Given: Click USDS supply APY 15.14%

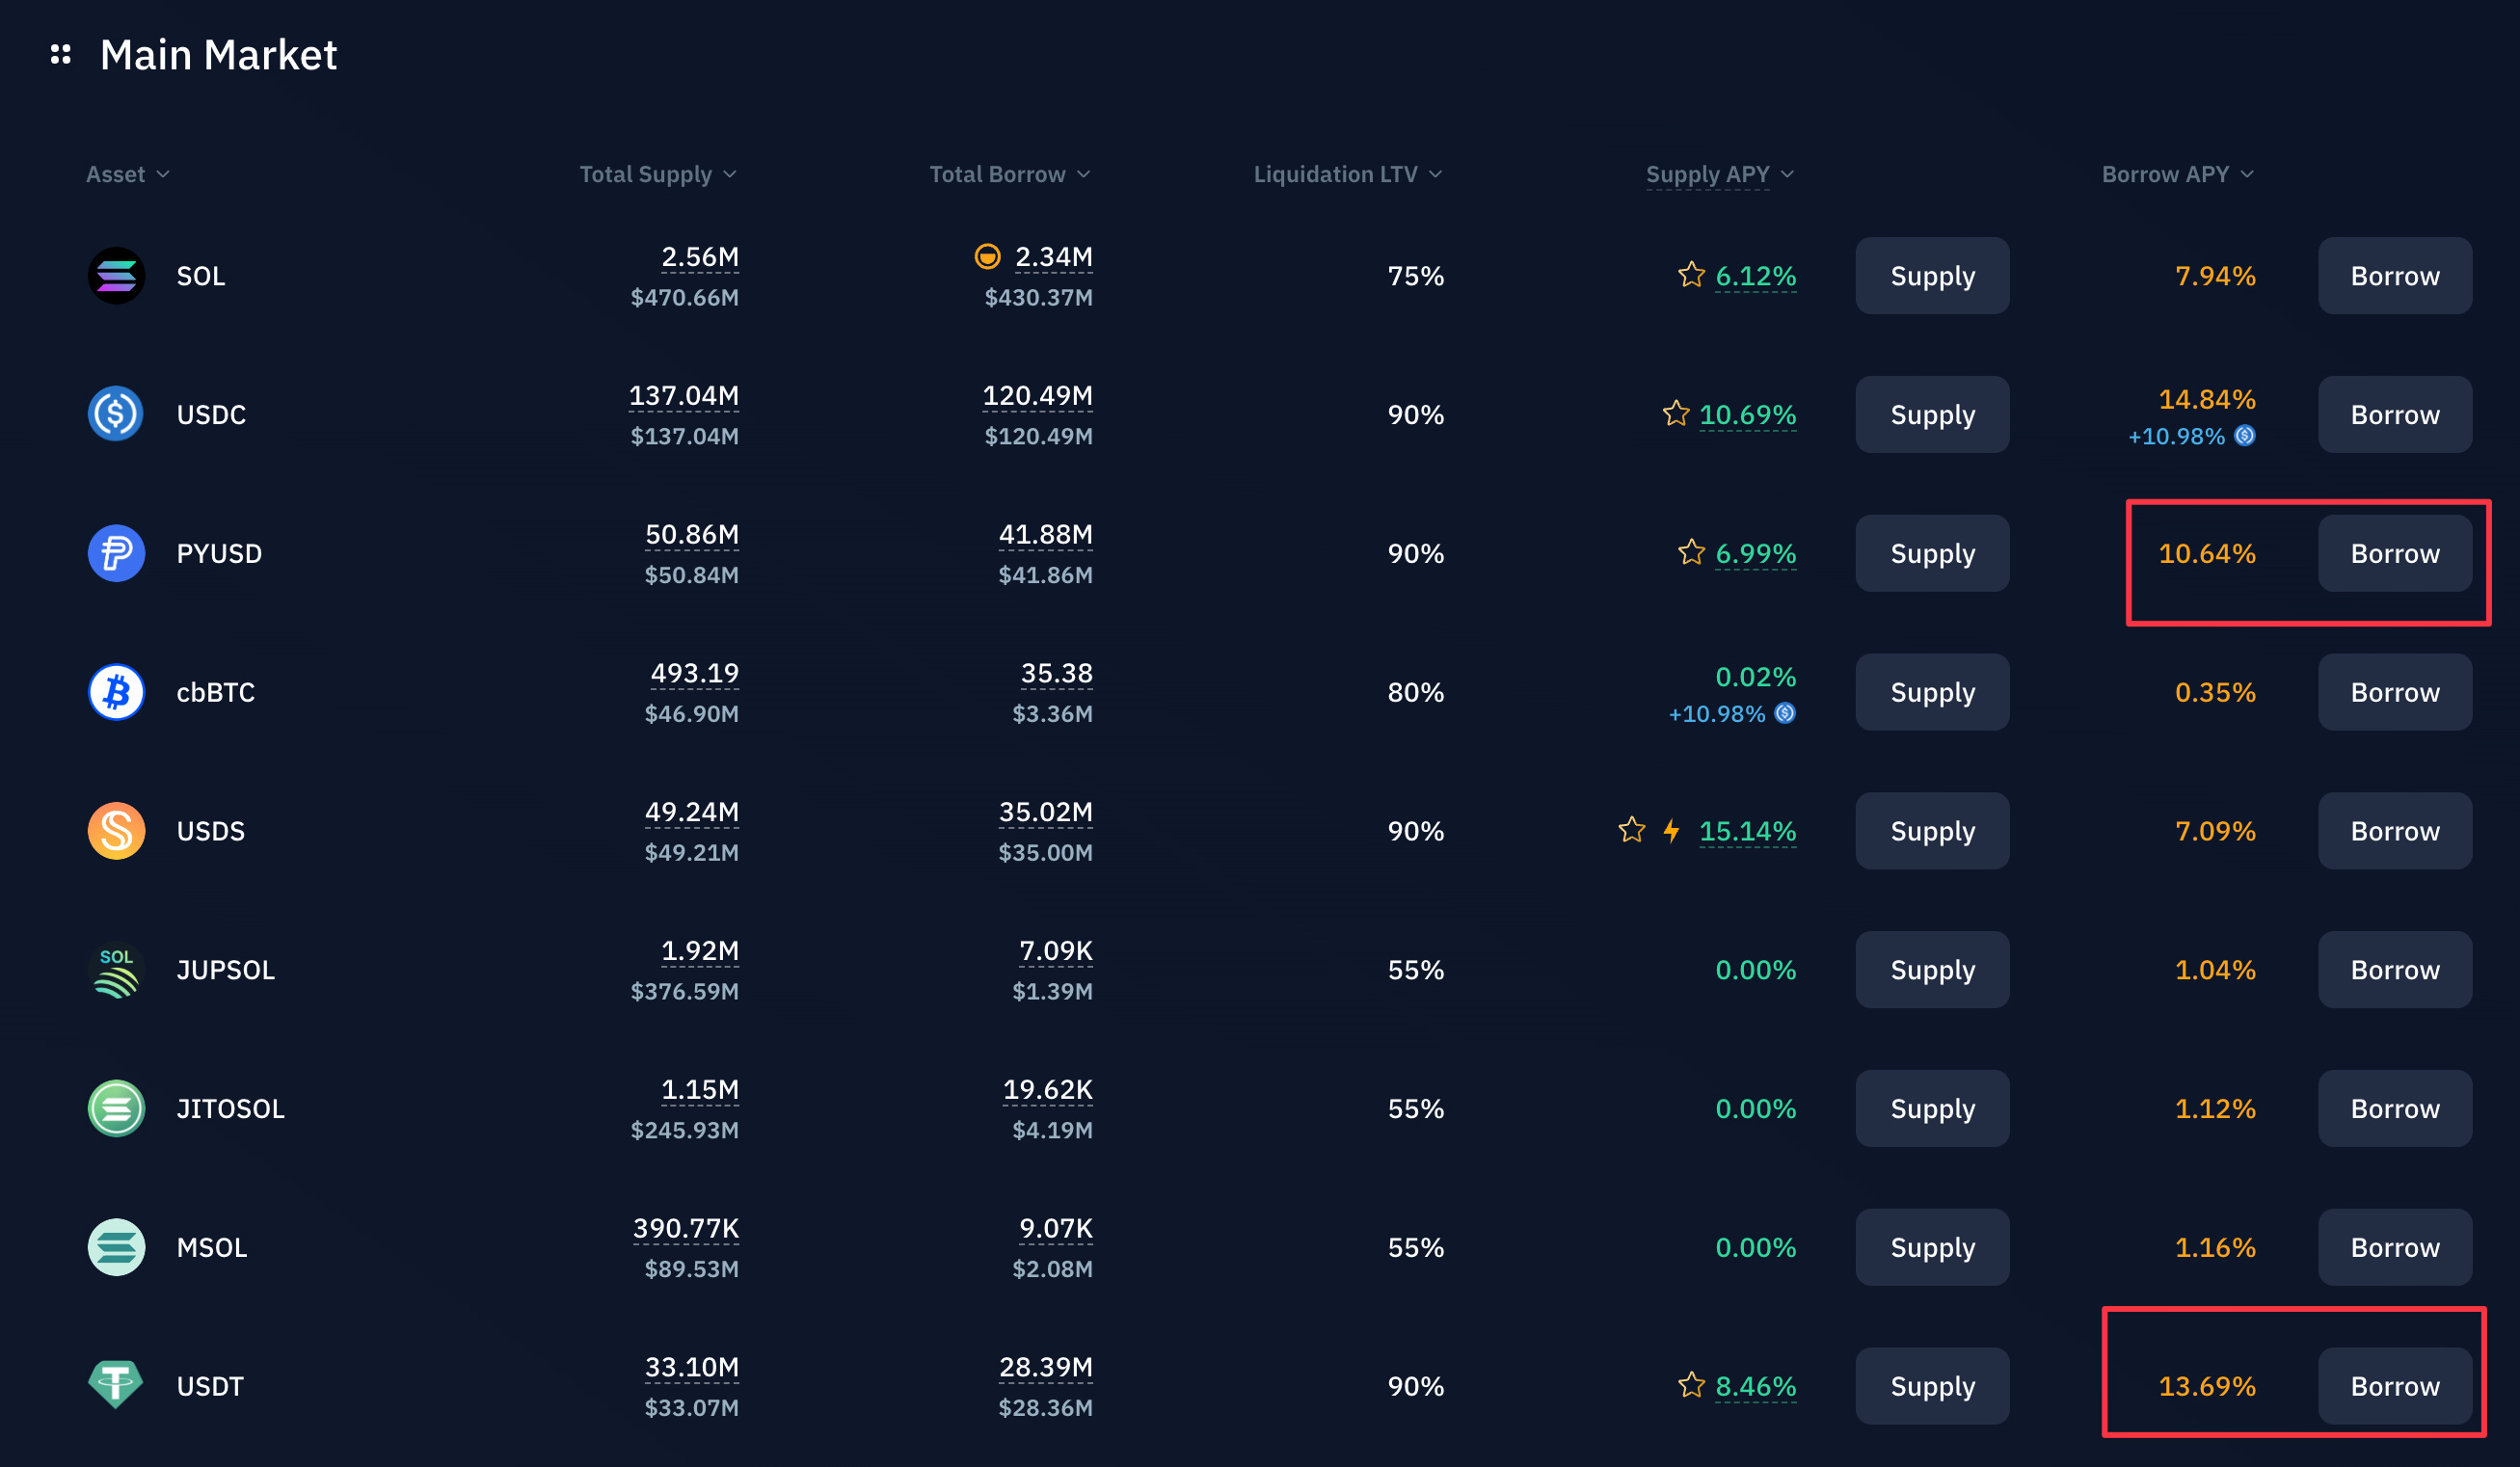Looking at the screenshot, I should point(1747,831).
